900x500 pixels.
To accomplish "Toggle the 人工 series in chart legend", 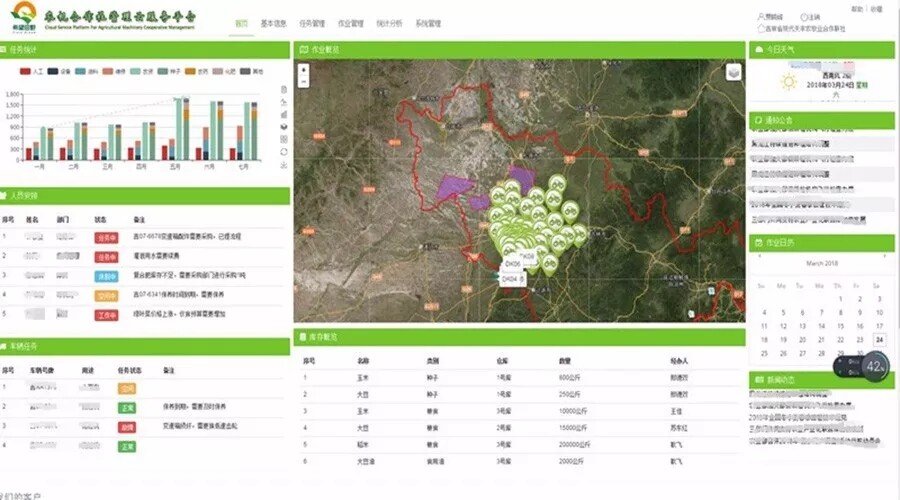I will point(32,71).
